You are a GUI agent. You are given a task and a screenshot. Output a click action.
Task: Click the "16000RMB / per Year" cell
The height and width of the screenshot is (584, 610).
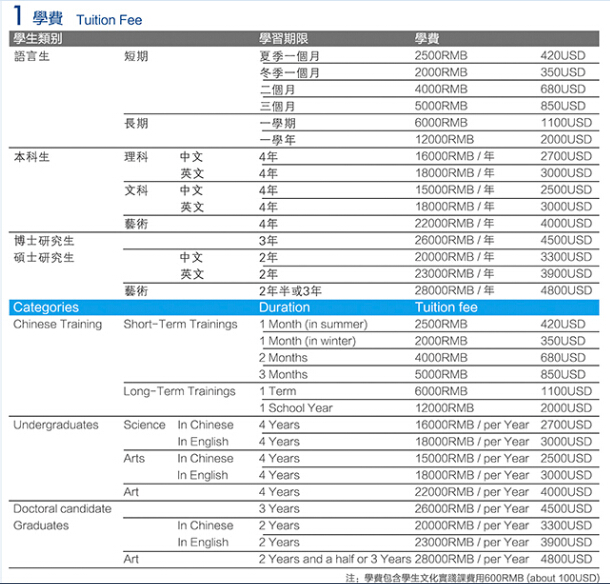point(472,425)
